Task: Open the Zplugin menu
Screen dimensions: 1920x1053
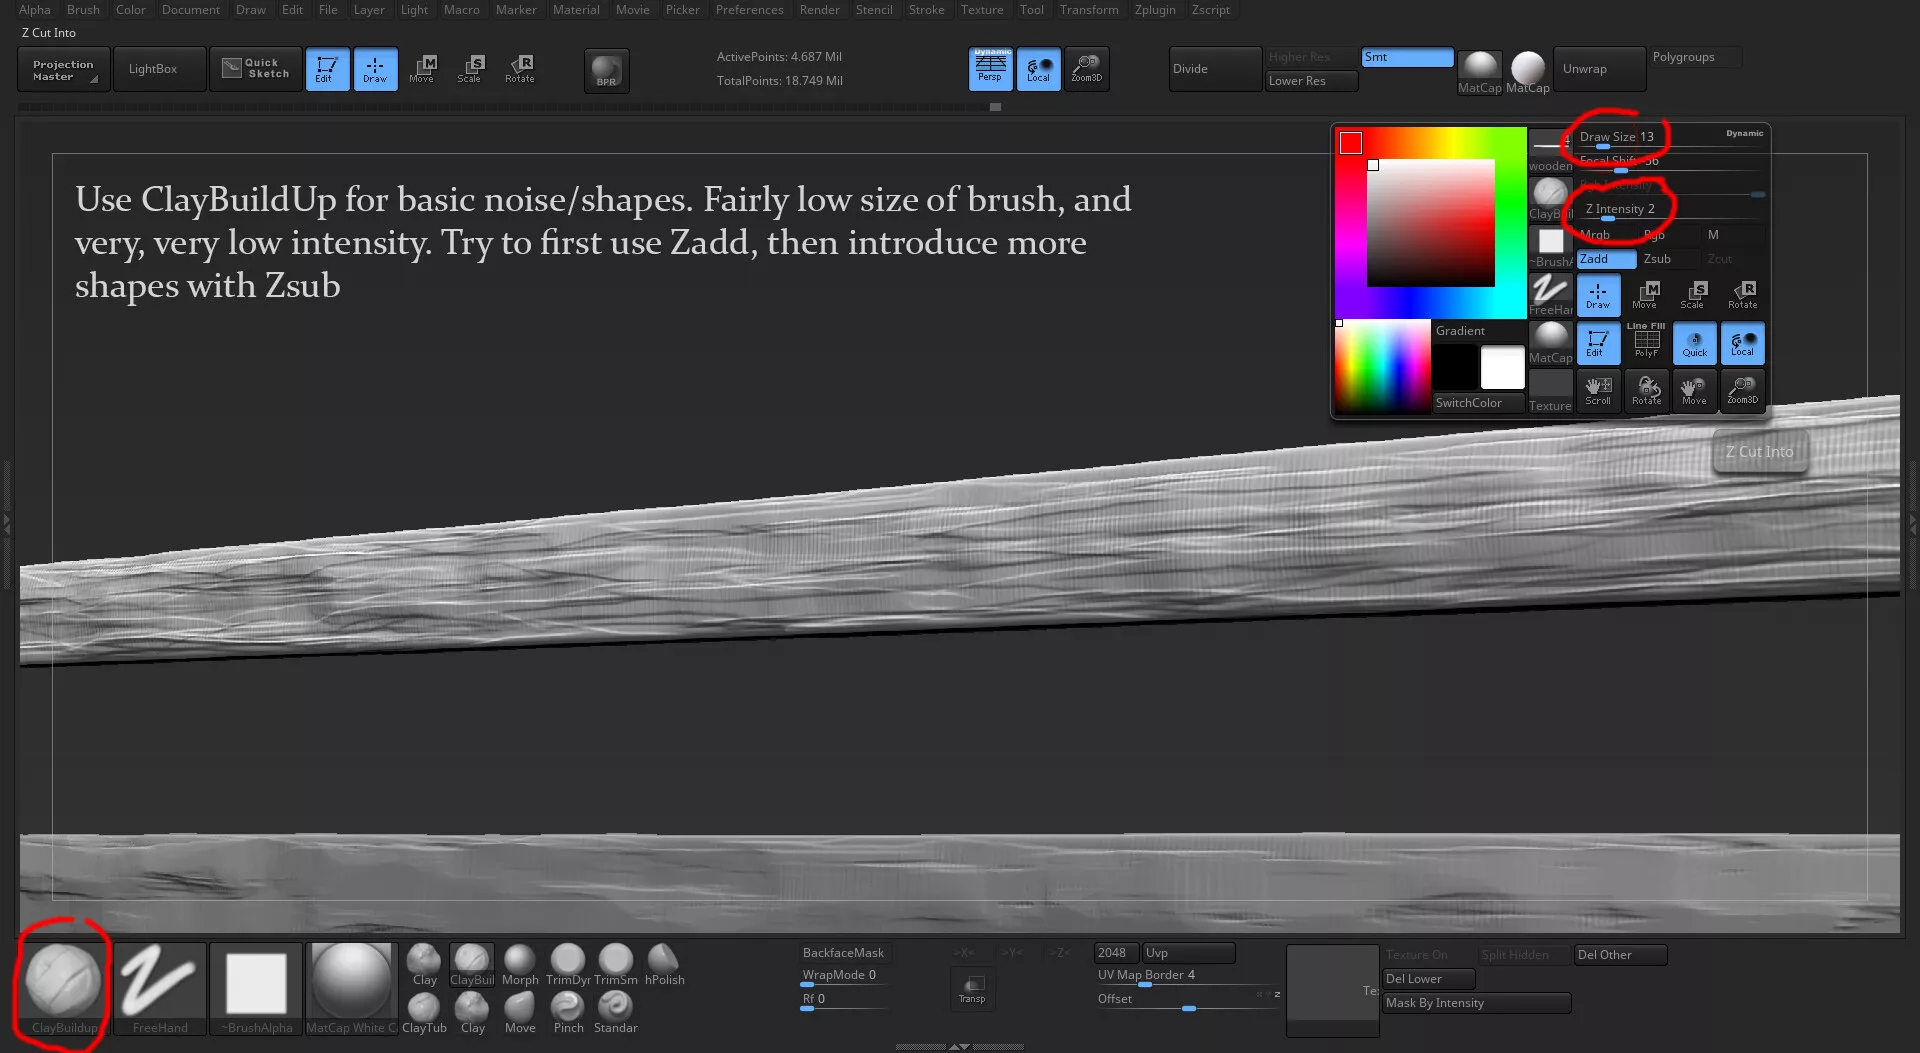Action: pos(1154,10)
